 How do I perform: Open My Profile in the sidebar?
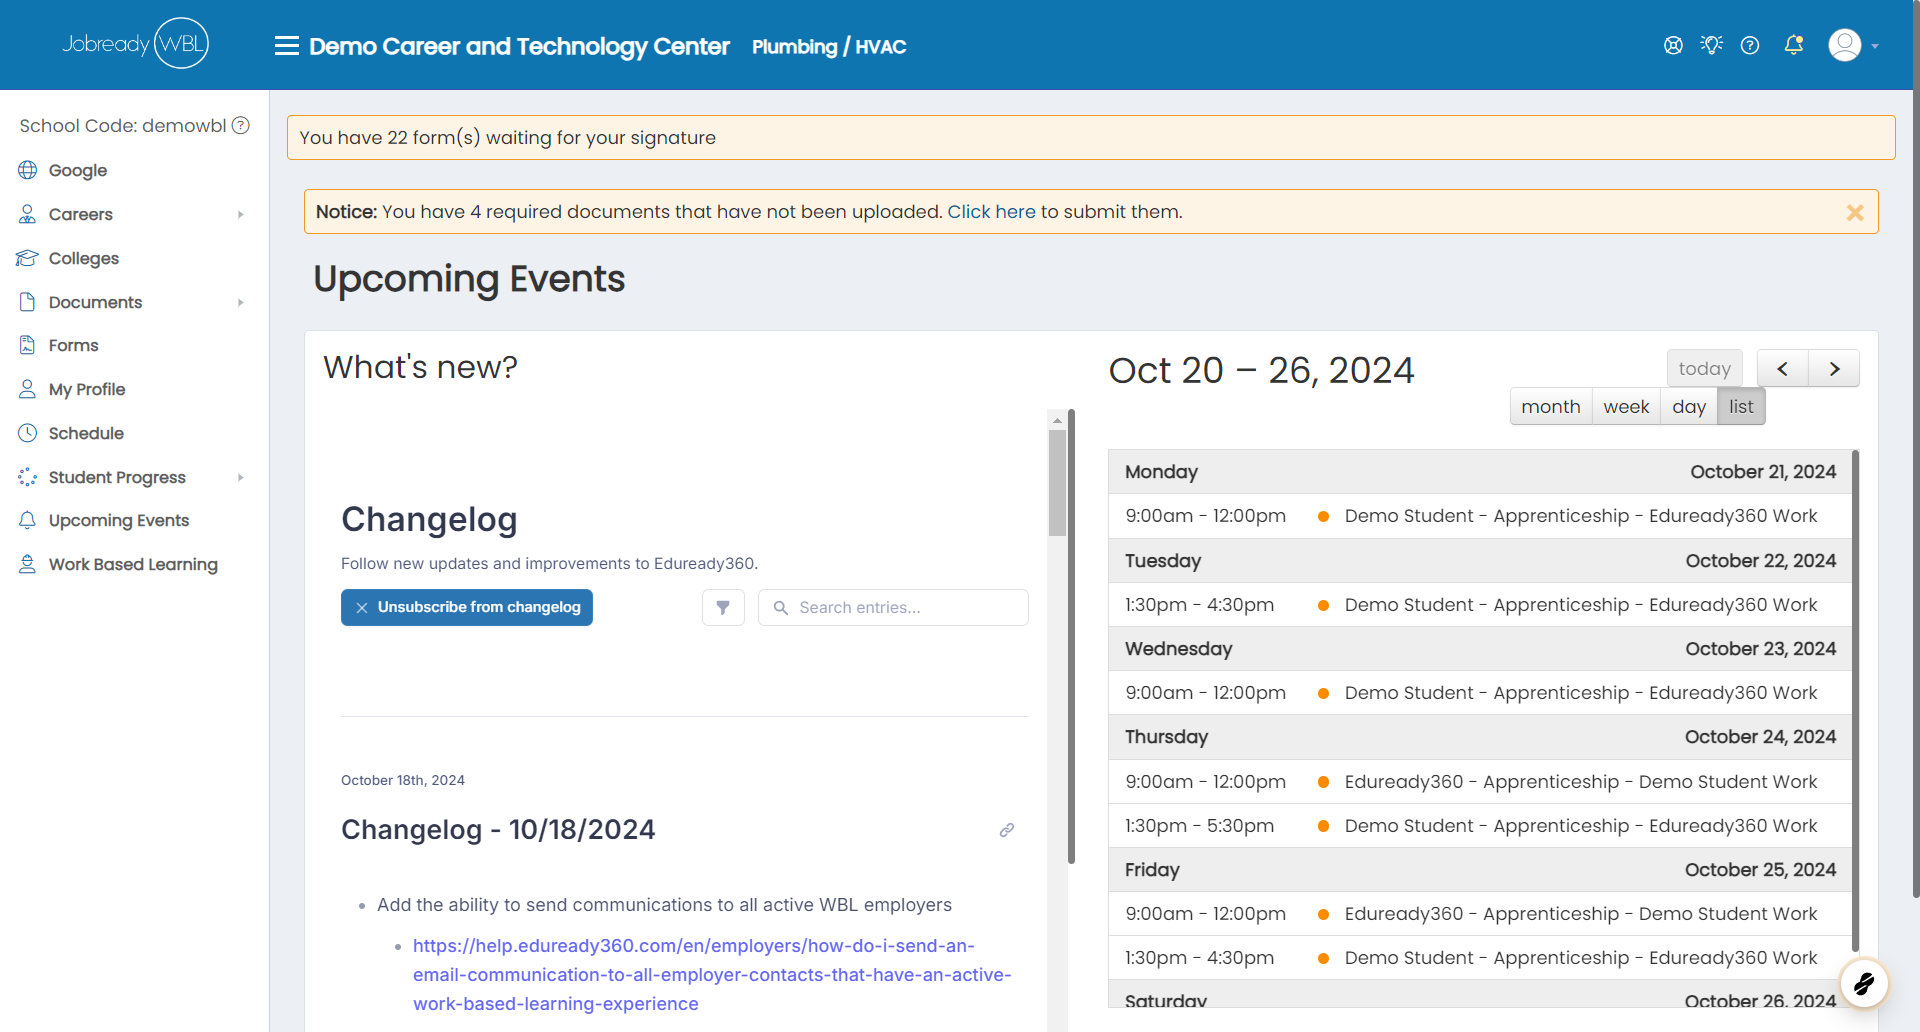[87, 389]
